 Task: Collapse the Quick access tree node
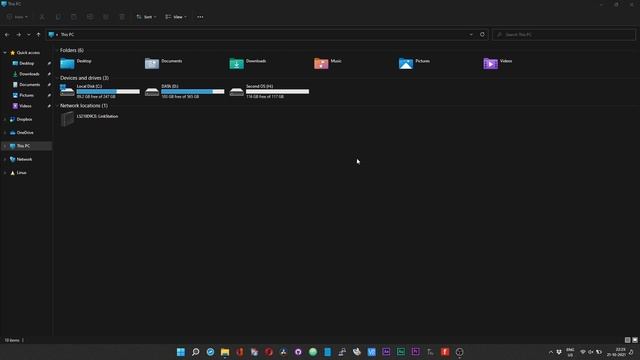click(5, 53)
